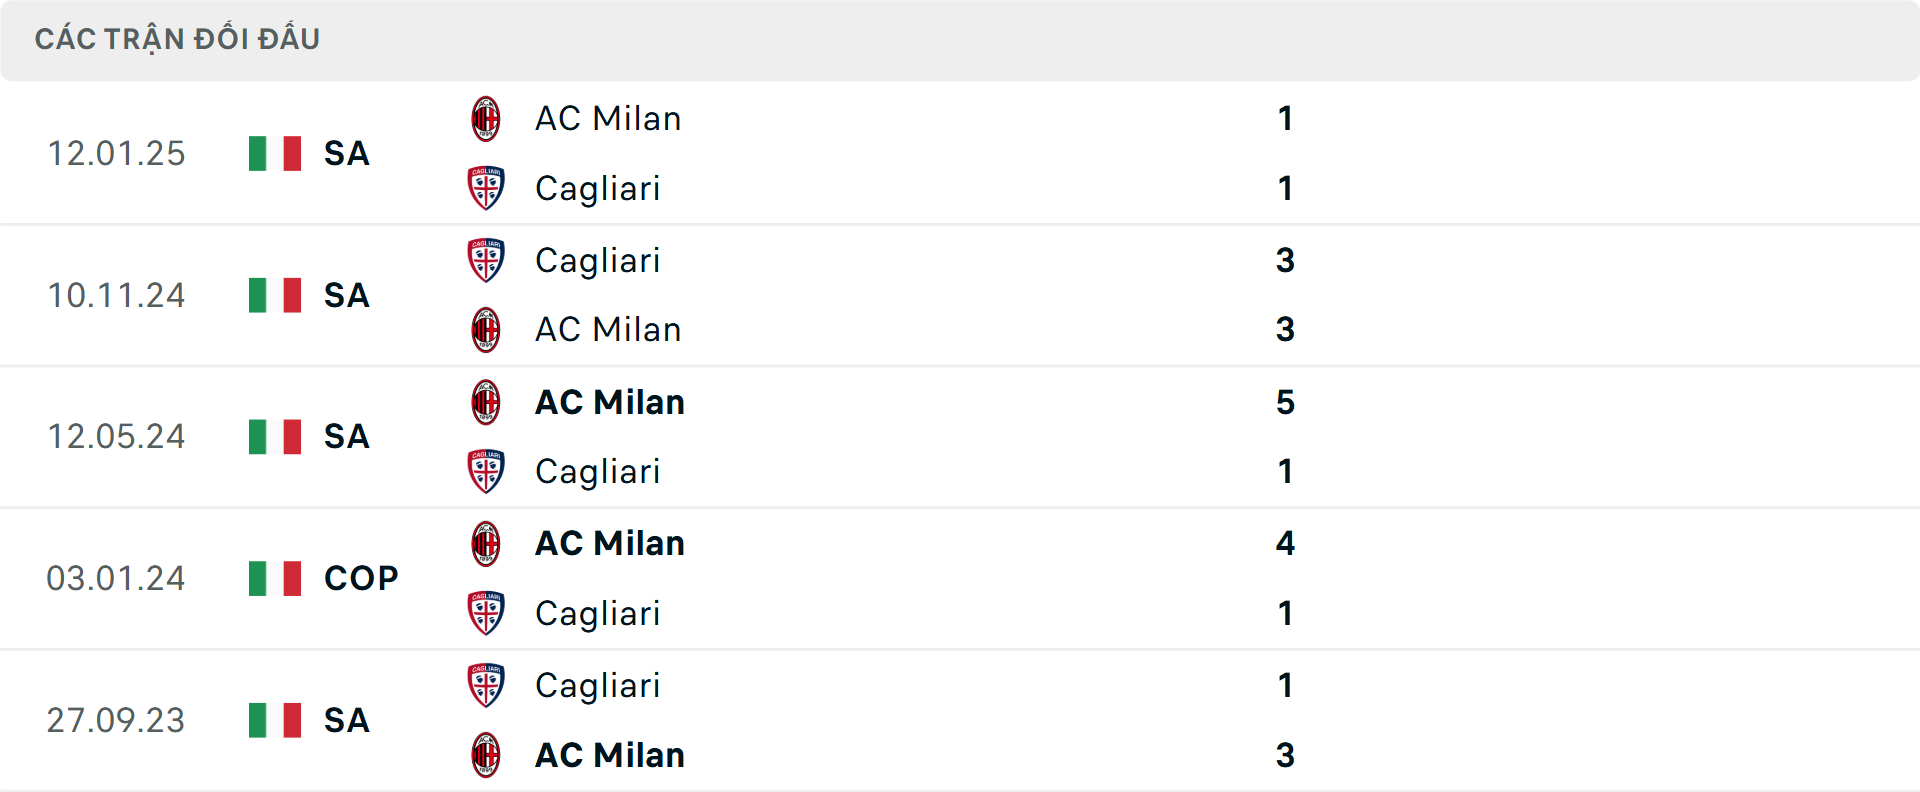Open the AC Milan team page from the top row
This screenshot has height=792, width=1920.
tap(606, 117)
